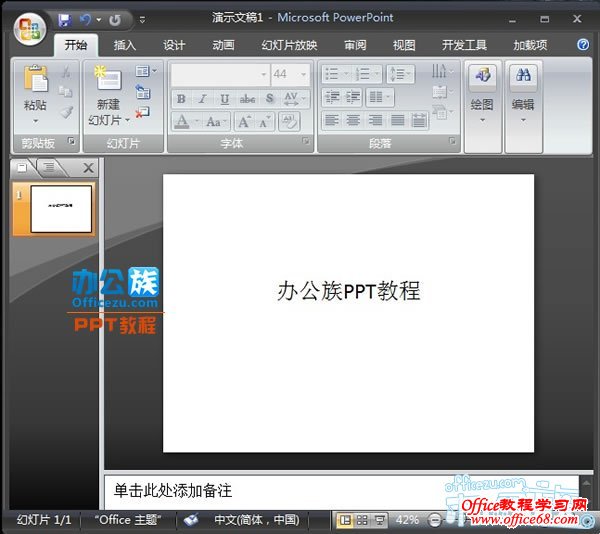The height and width of the screenshot is (534, 600).
Task: Toggle Bold formatting
Action: pyautogui.click(x=181, y=99)
